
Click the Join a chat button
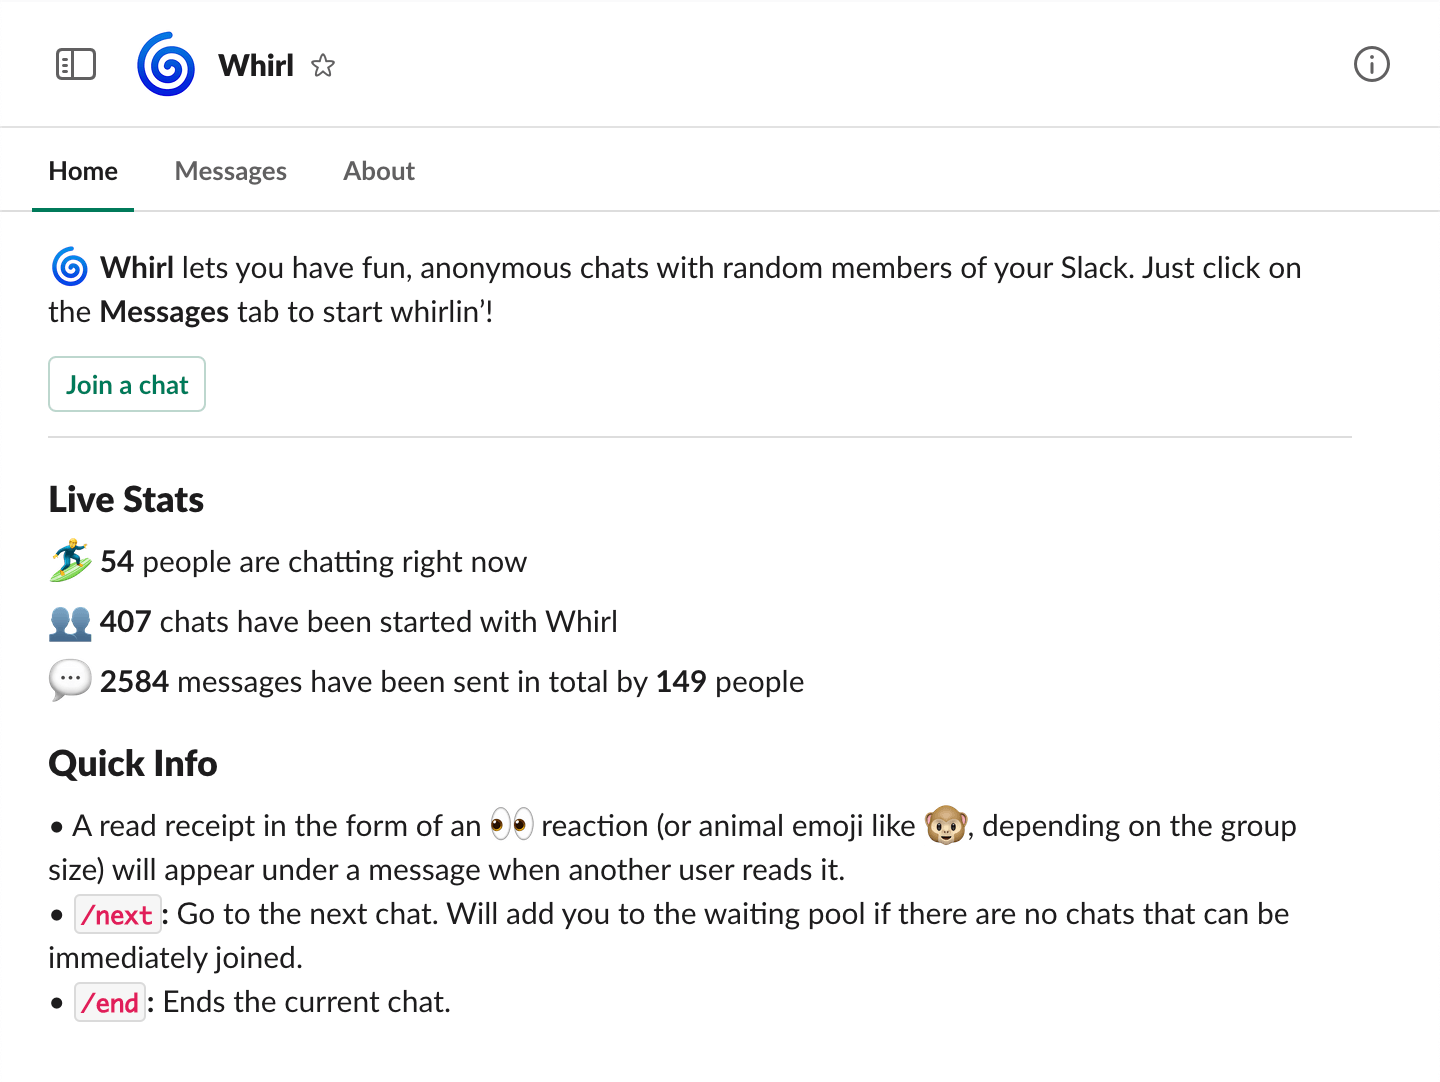click(127, 384)
